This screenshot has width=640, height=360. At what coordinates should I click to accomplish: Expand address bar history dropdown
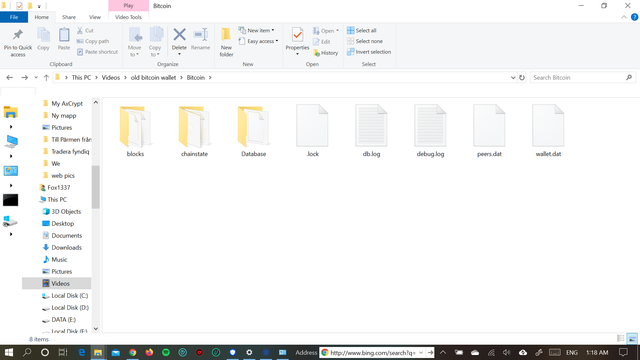pyautogui.click(x=513, y=78)
